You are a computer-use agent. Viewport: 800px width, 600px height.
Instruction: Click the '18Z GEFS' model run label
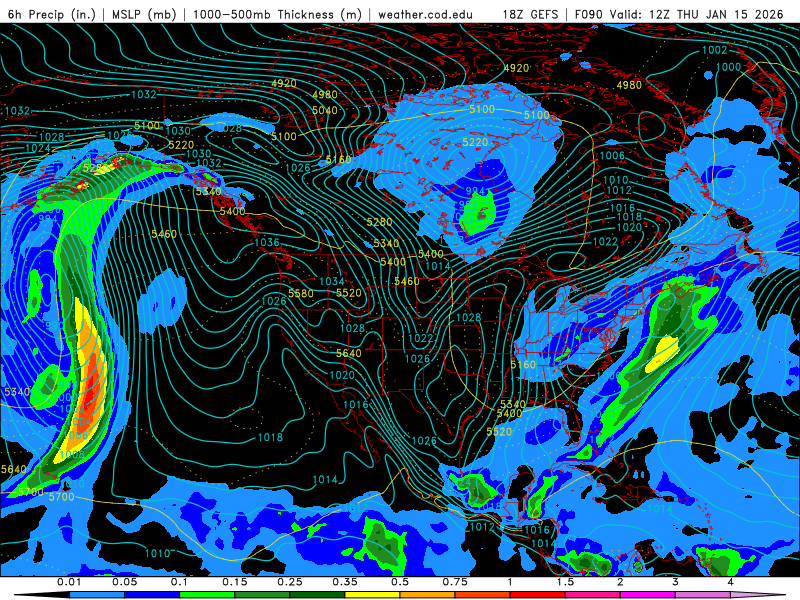pyautogui.click(x=531, y=15)
